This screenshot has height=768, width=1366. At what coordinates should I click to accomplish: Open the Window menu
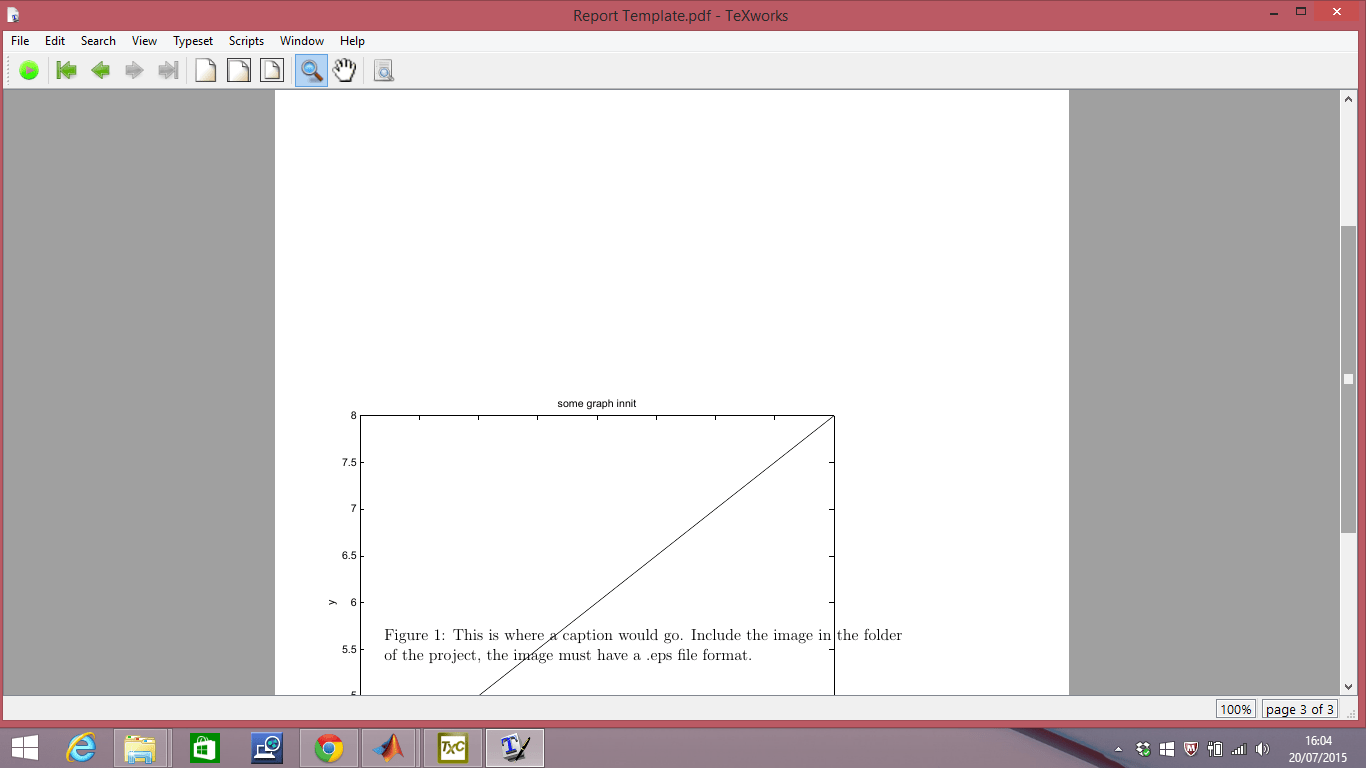pyautogui.click(x=302, y=41)
